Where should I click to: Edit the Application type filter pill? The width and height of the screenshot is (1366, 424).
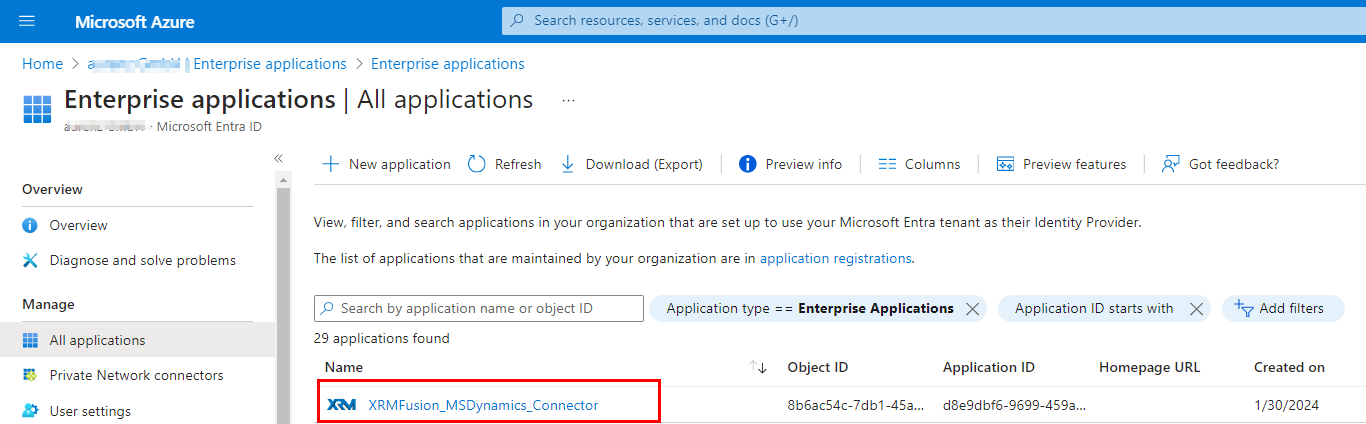[x=810, y=308]
